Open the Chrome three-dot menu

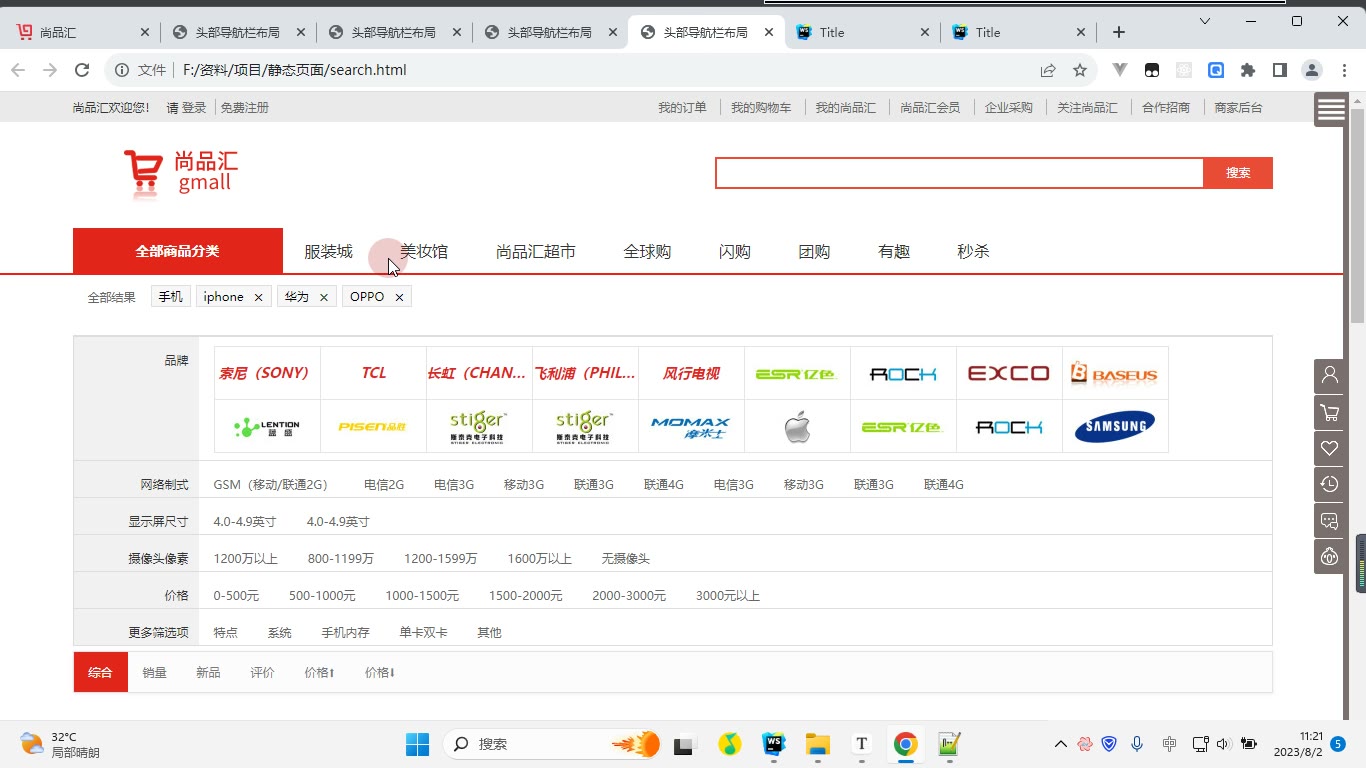(x=1343, y=70)
